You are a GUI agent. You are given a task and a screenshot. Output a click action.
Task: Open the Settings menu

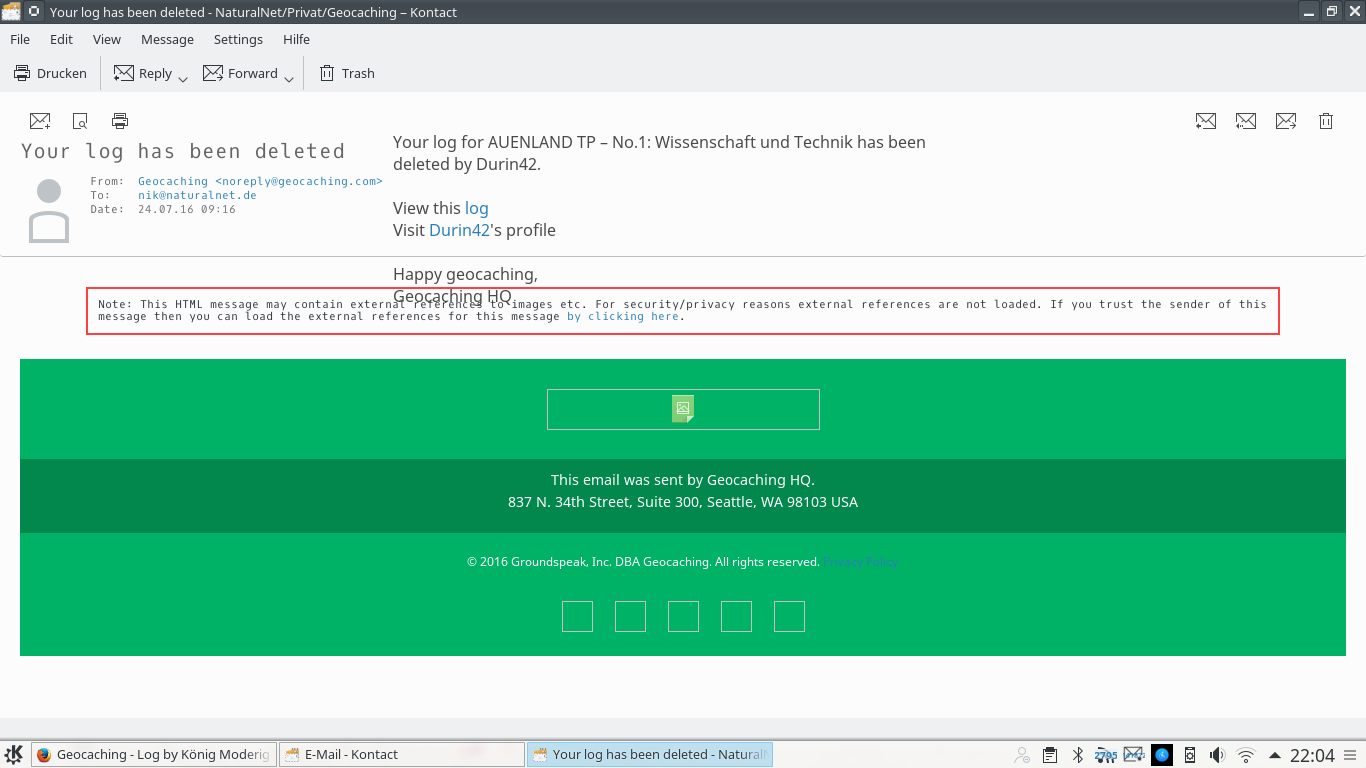[238, 39]
